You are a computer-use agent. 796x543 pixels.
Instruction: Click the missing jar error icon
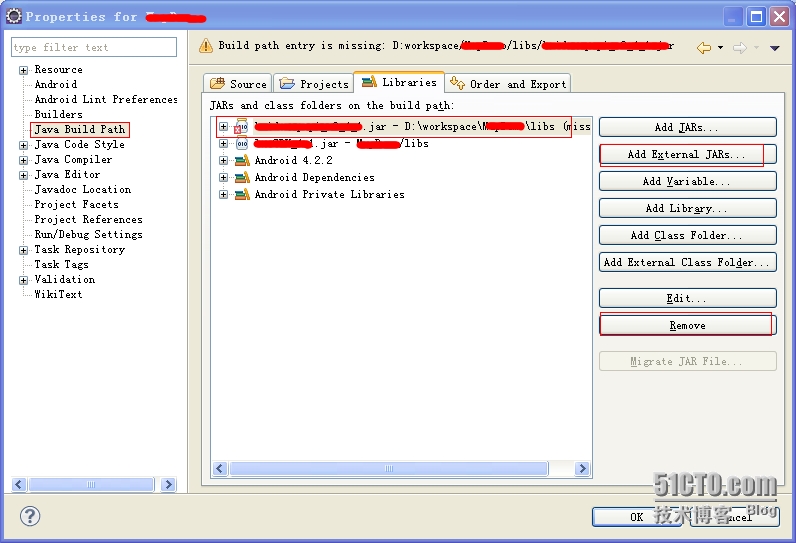(241, 126)
